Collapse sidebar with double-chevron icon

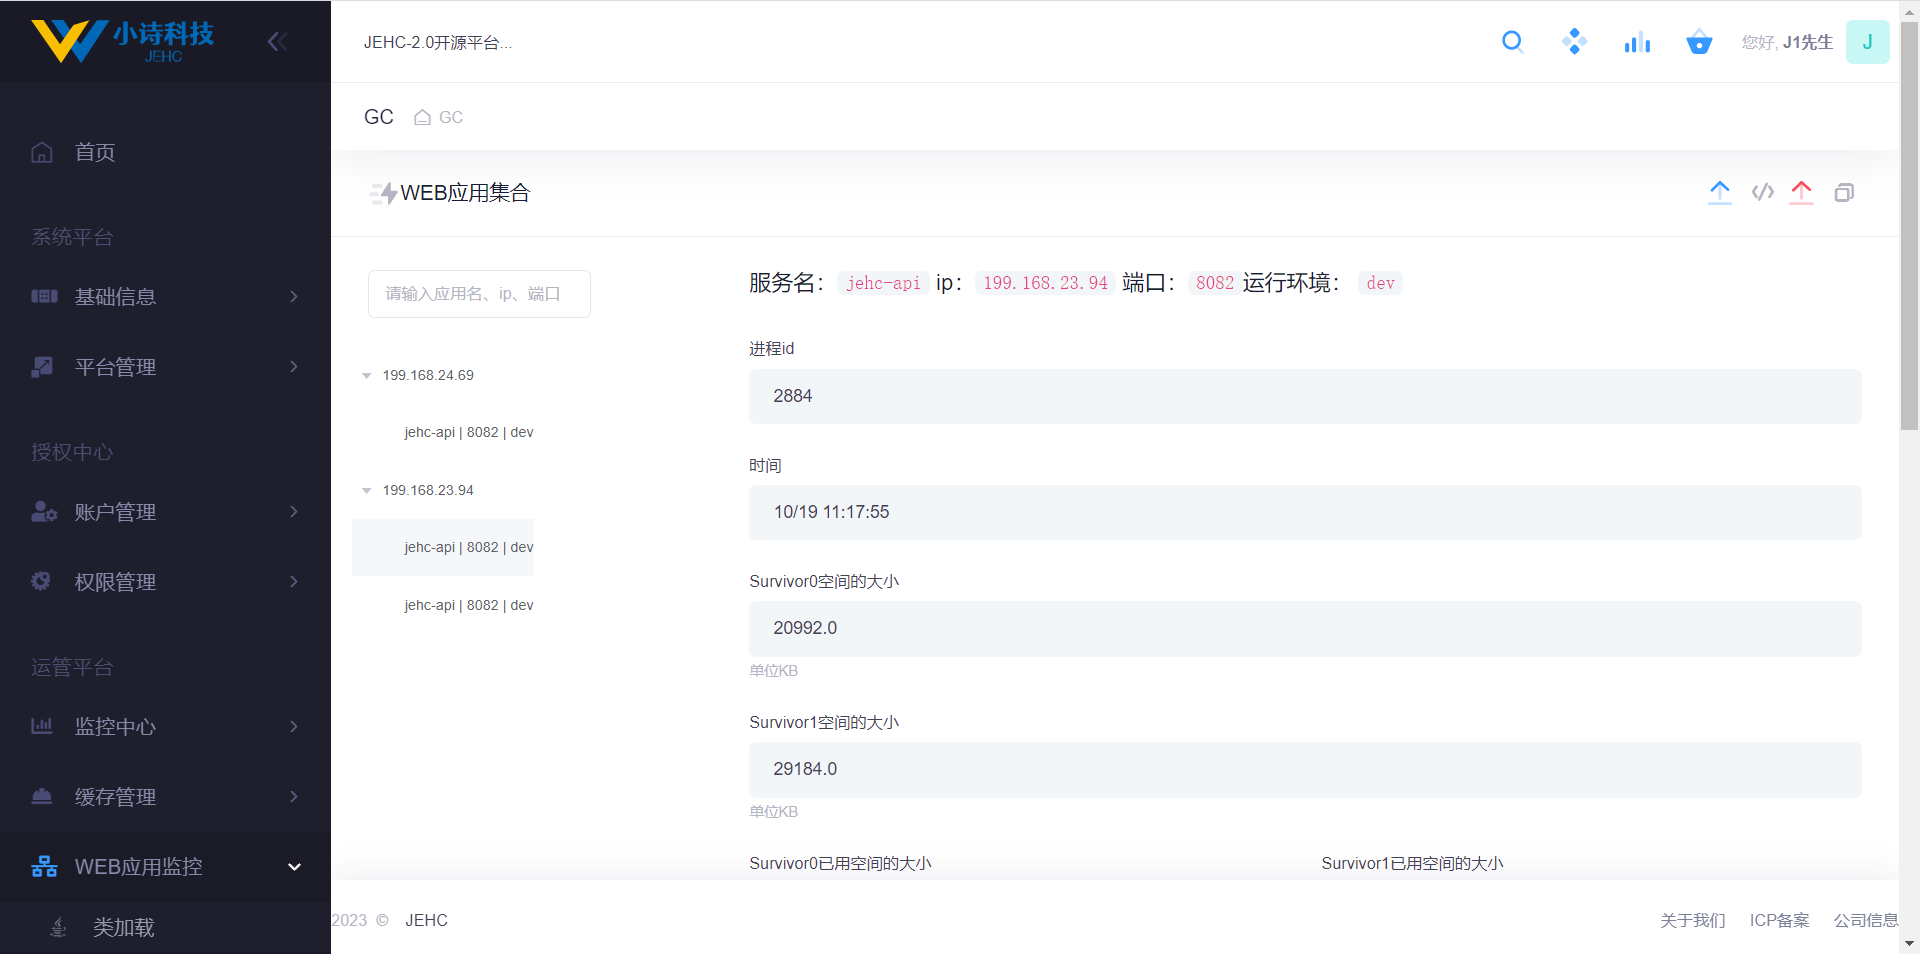[x=277, y=42]
